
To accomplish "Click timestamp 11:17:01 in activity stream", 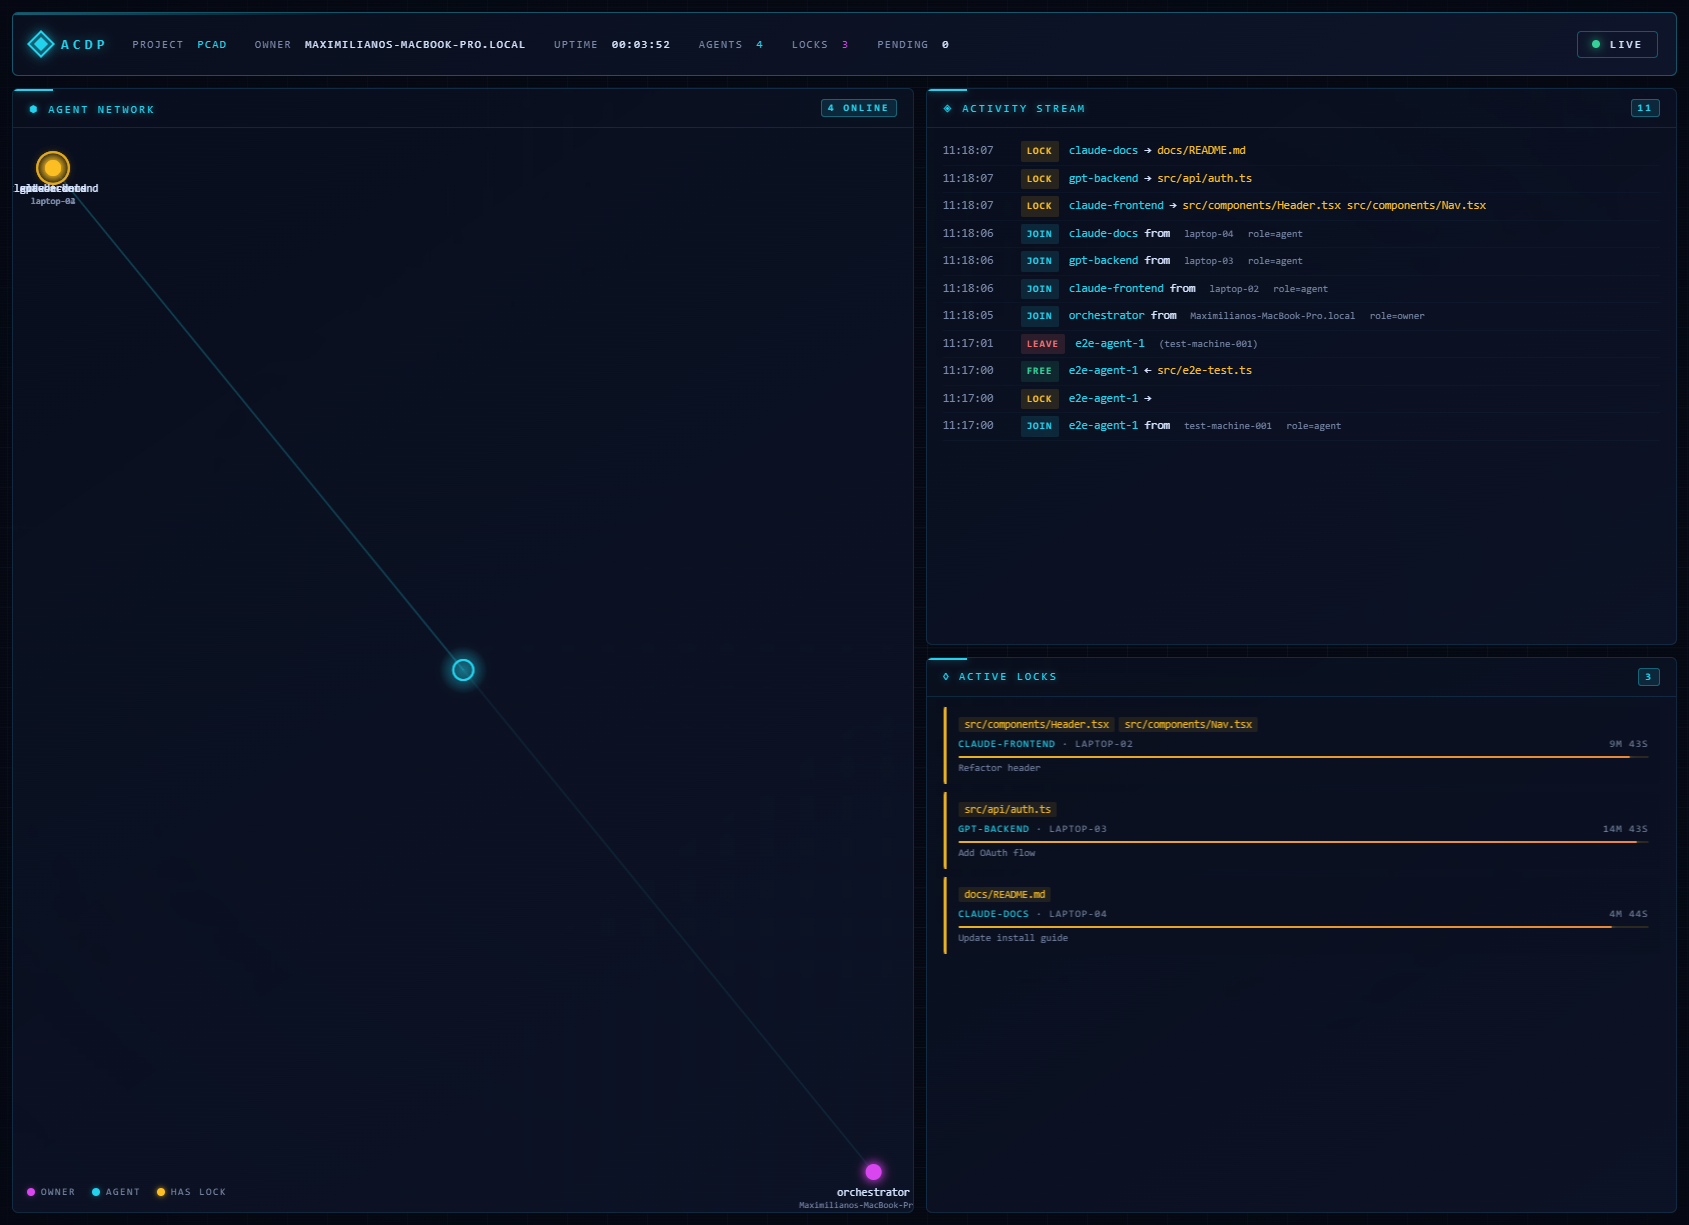I will [x=968, y=343].
